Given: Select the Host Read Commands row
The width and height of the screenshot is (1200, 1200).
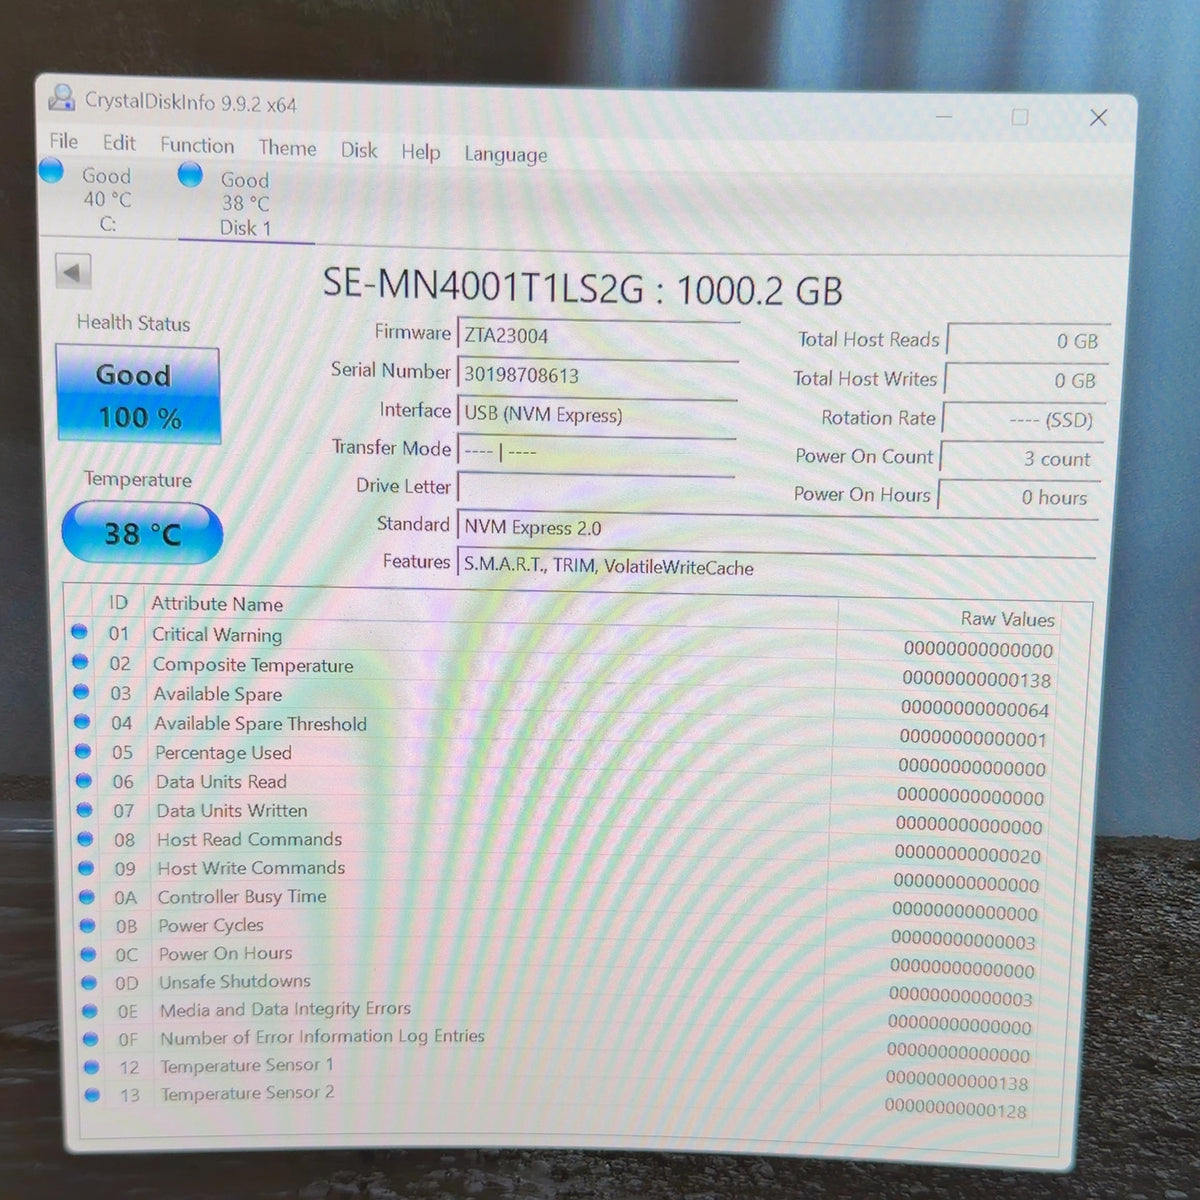Looking at the screenshot, I should click(563, 846).
